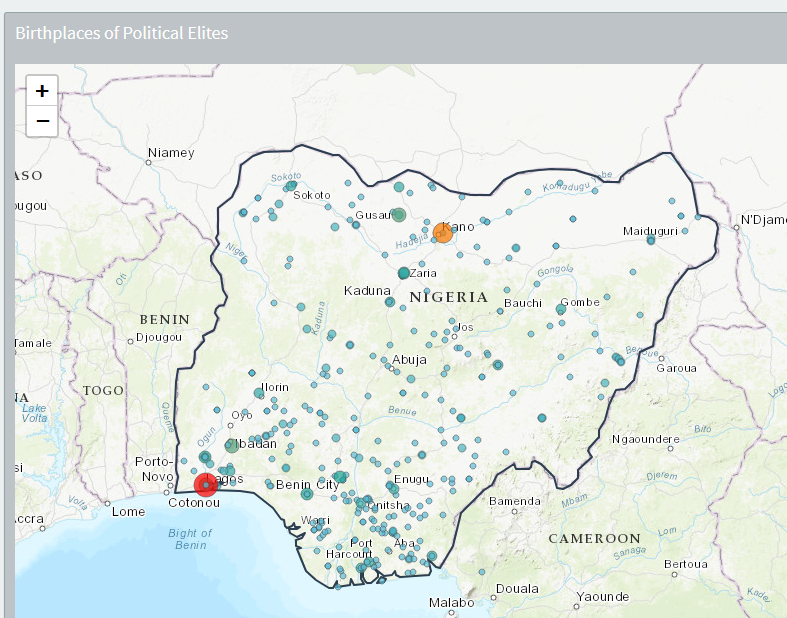Click the teal marker at Zaria
Viewport: 787px width, 618px height.
[404, 273]
